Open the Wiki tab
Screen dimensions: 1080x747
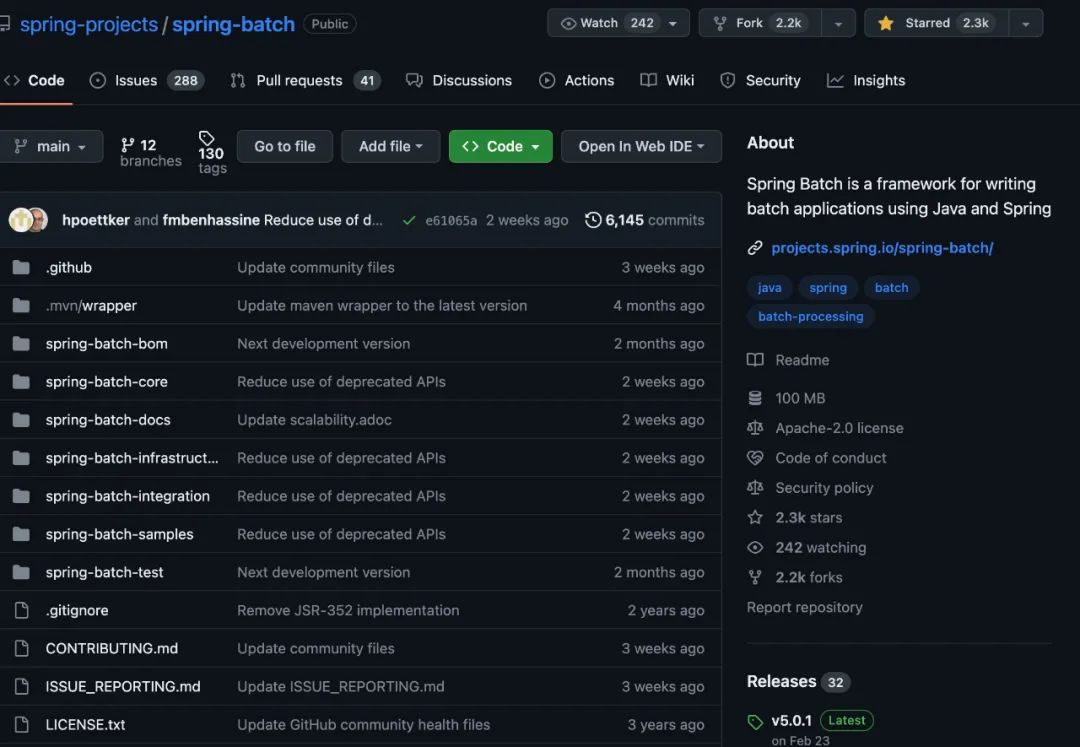tap(667, 81)
